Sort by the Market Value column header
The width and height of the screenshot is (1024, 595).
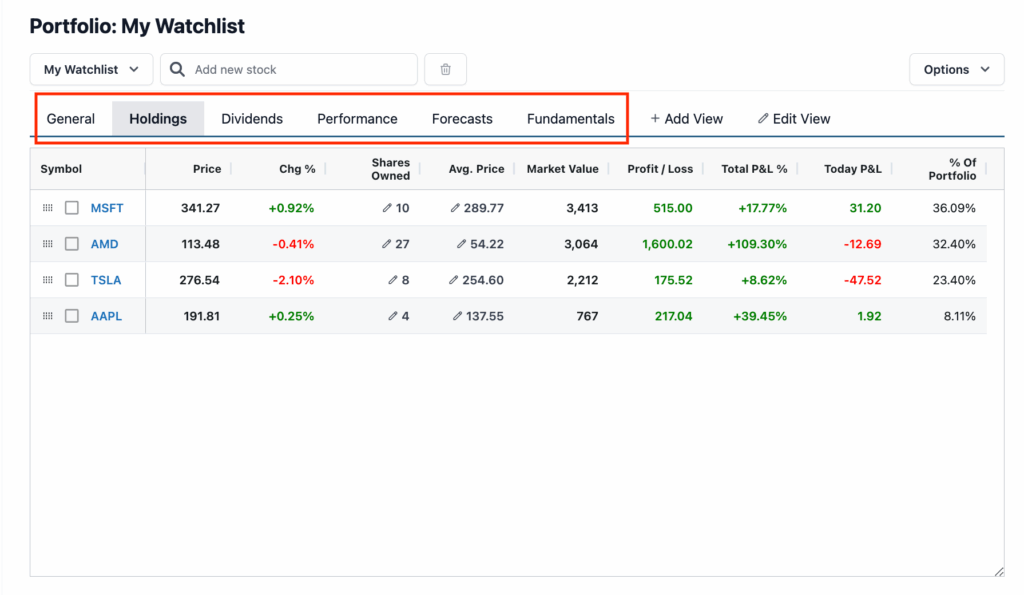(562, 169)
